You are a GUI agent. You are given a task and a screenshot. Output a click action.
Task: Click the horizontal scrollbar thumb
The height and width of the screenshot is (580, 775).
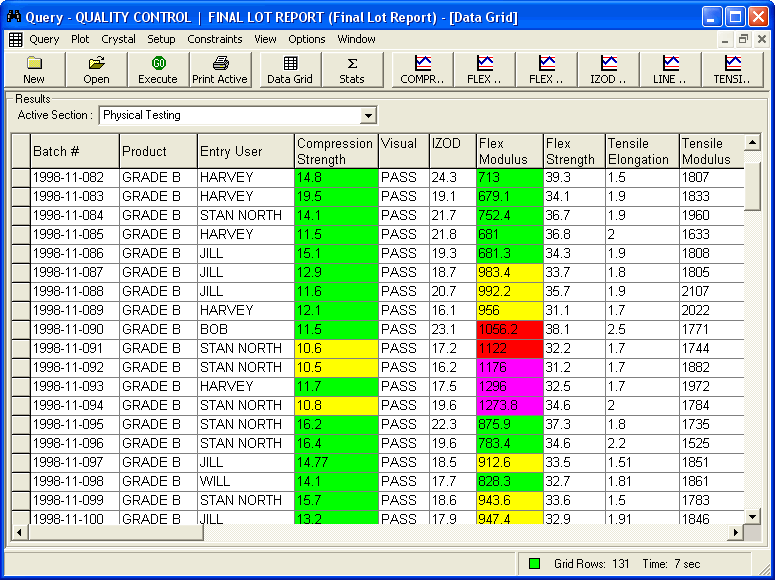(116, 533)
